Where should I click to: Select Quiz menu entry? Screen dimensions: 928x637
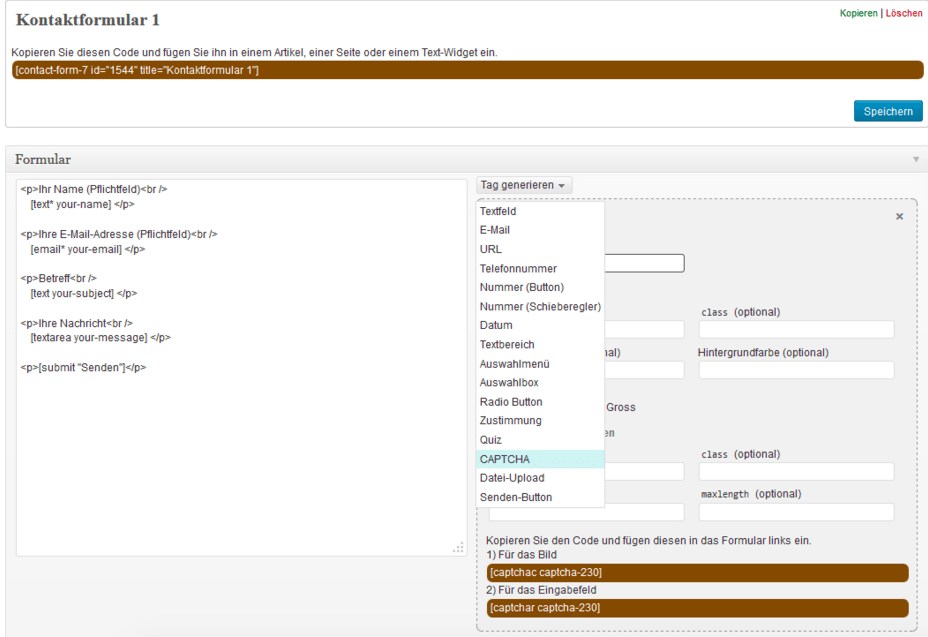540,440
